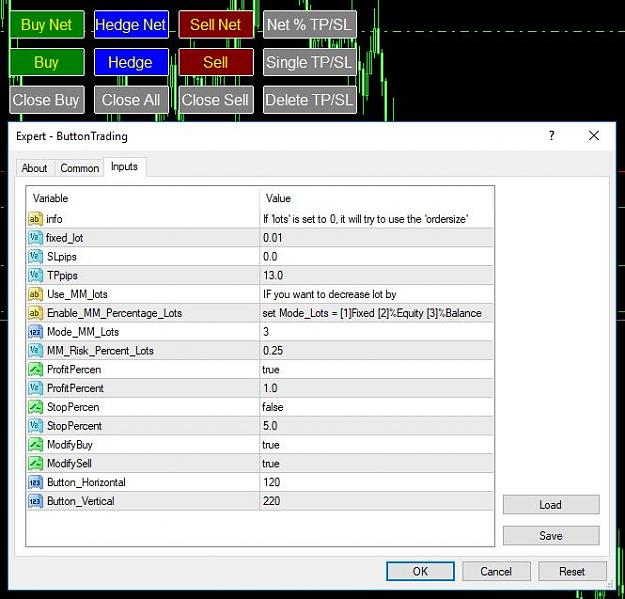Click the Load button

[551, 505]
